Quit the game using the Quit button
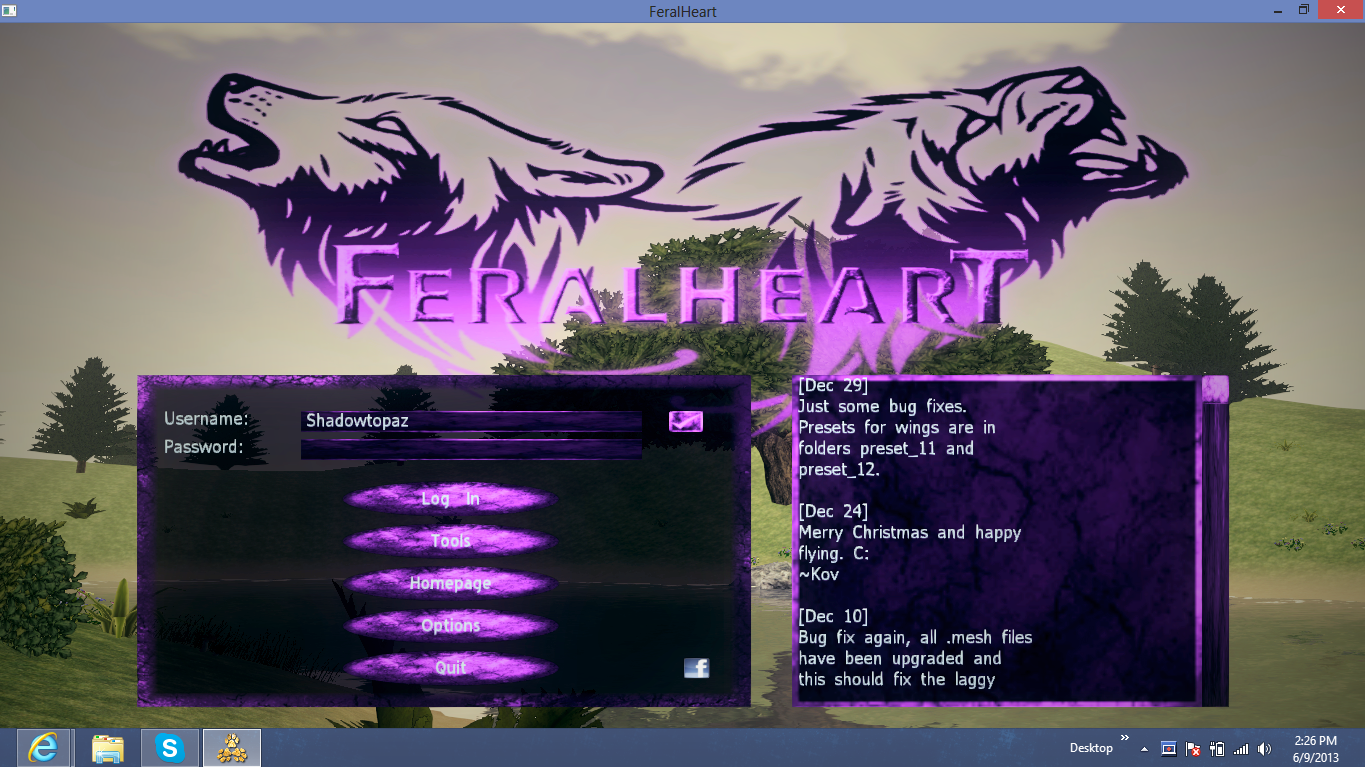The height and width of the screenshot is (767, 1365). pyautogui.click(x=449, y=667)
